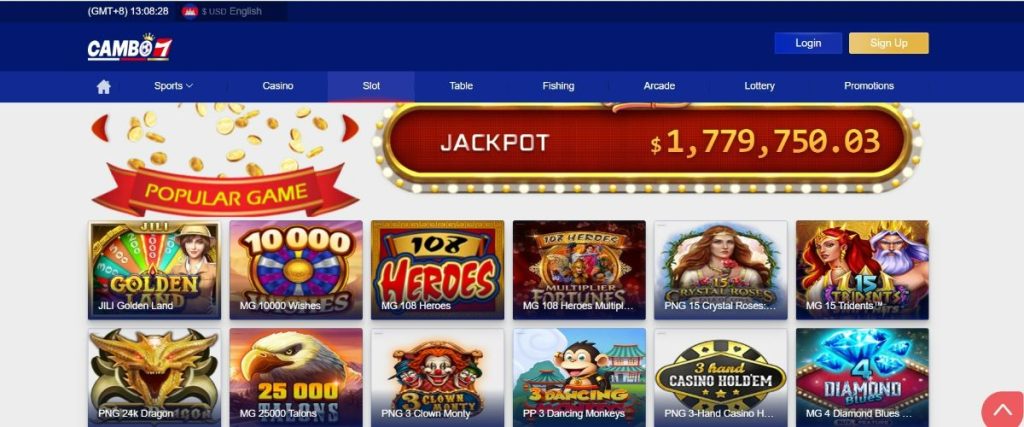The height and width of the screenshot is (427, 1024).
Task: Launch MG 10000 Wishes slot
Action: (296, 270)
